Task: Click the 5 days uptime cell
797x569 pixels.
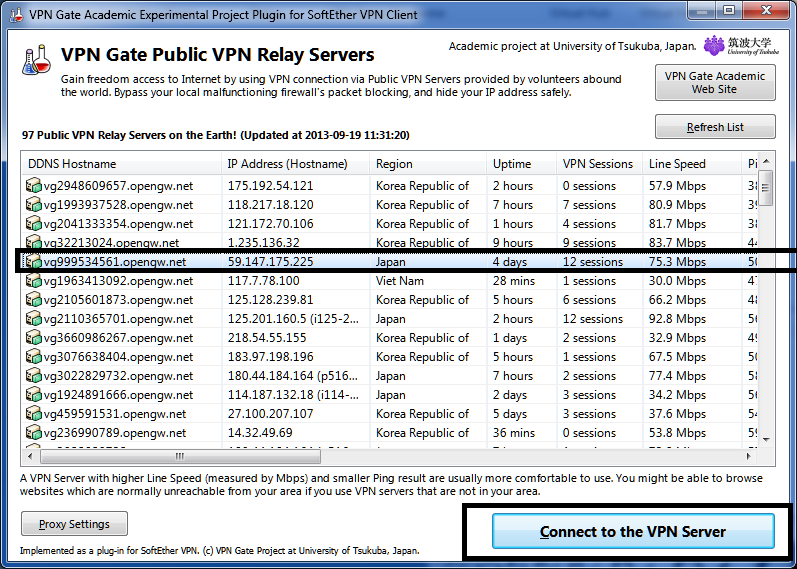Action: tap(510, 414)
